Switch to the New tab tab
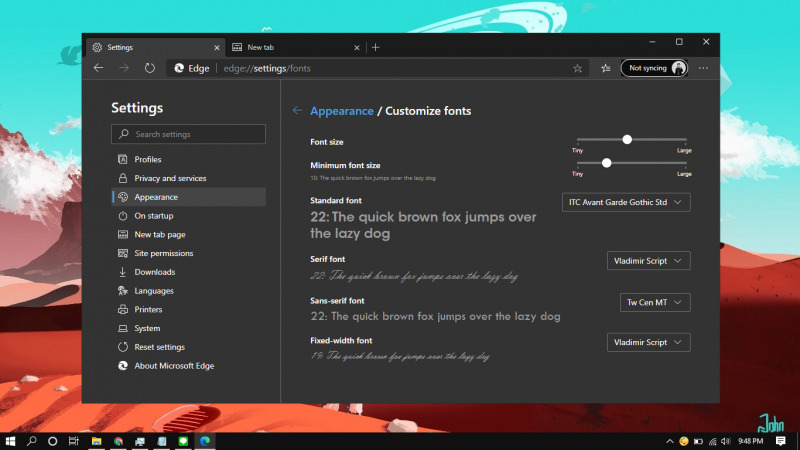800x450 pixels. click(296, 47)
